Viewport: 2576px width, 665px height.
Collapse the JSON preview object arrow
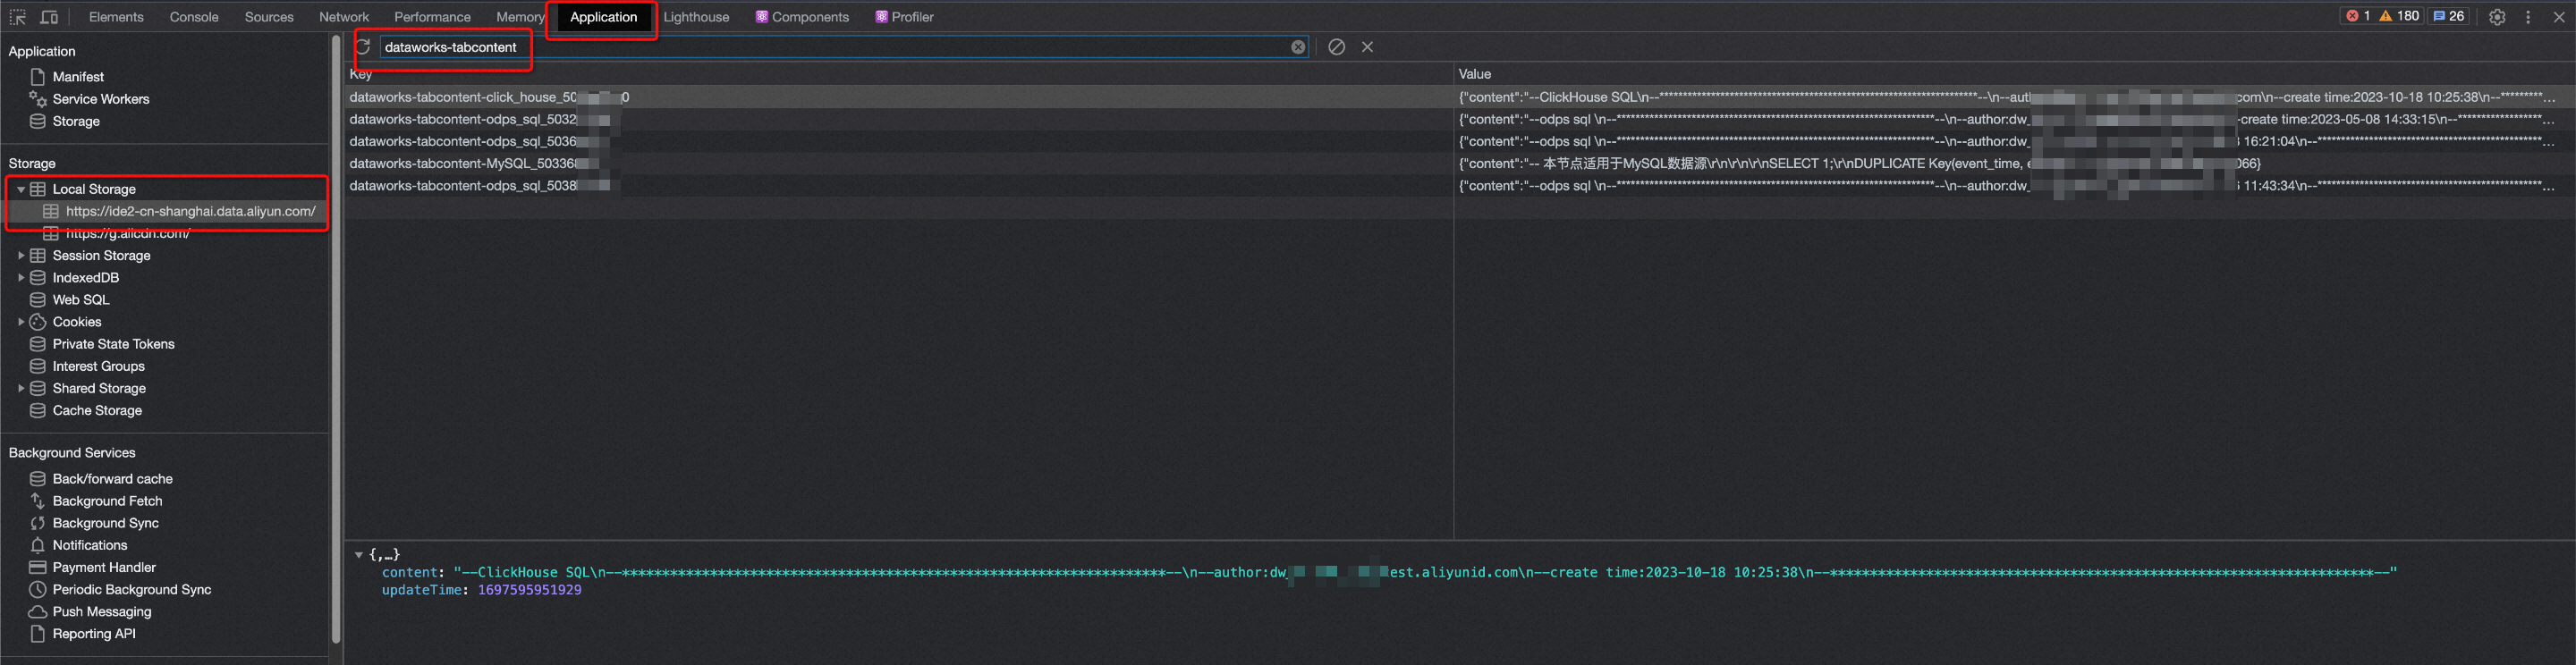click(358, 554)
